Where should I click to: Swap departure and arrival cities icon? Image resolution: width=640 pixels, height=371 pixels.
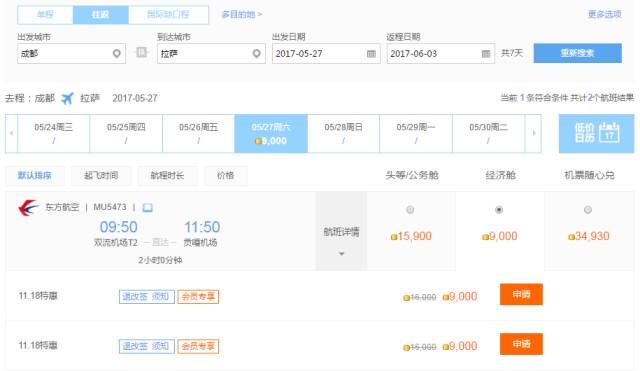click(x=141, y=52)
